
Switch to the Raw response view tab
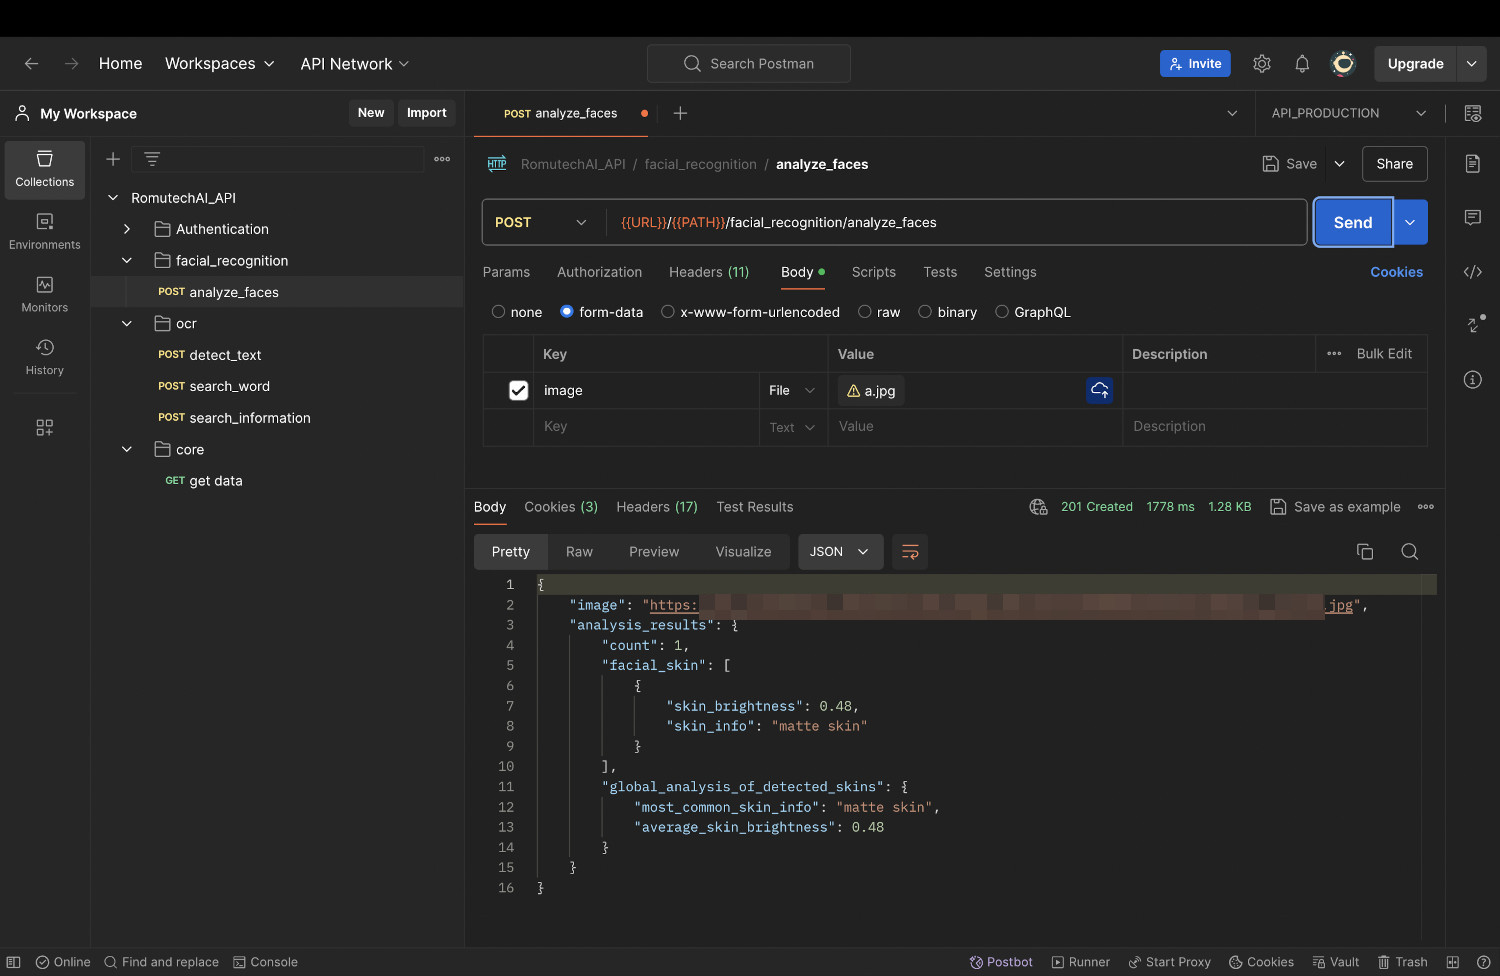tap(579, 552)
